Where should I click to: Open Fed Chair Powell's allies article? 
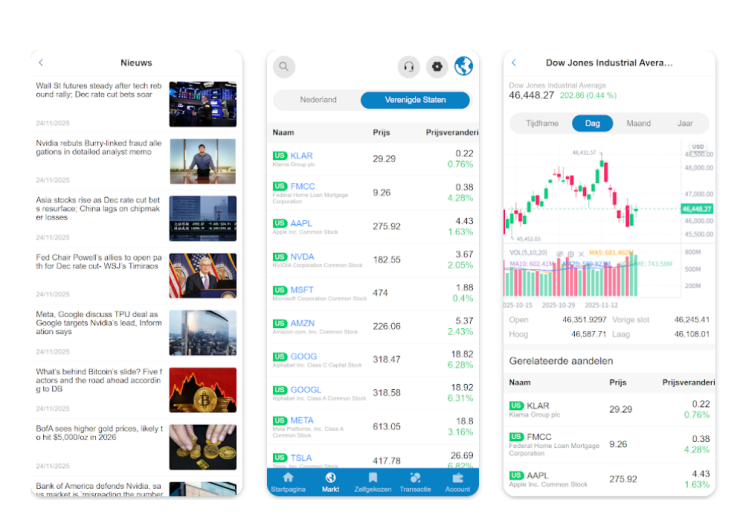136,275
